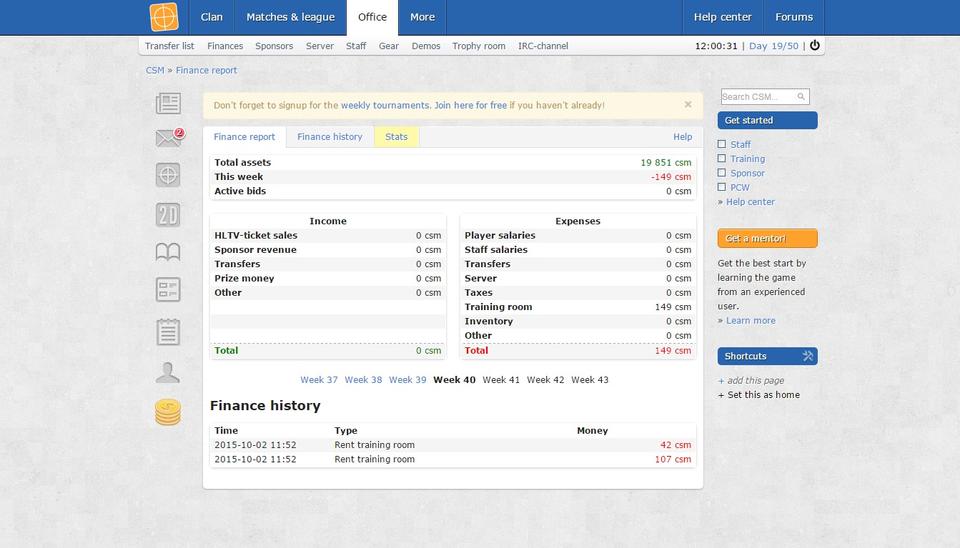Image resolution: width=960 pixels, height=548 pixels.
Task: Switch to the Finance history tab
Action: point(329,137)
